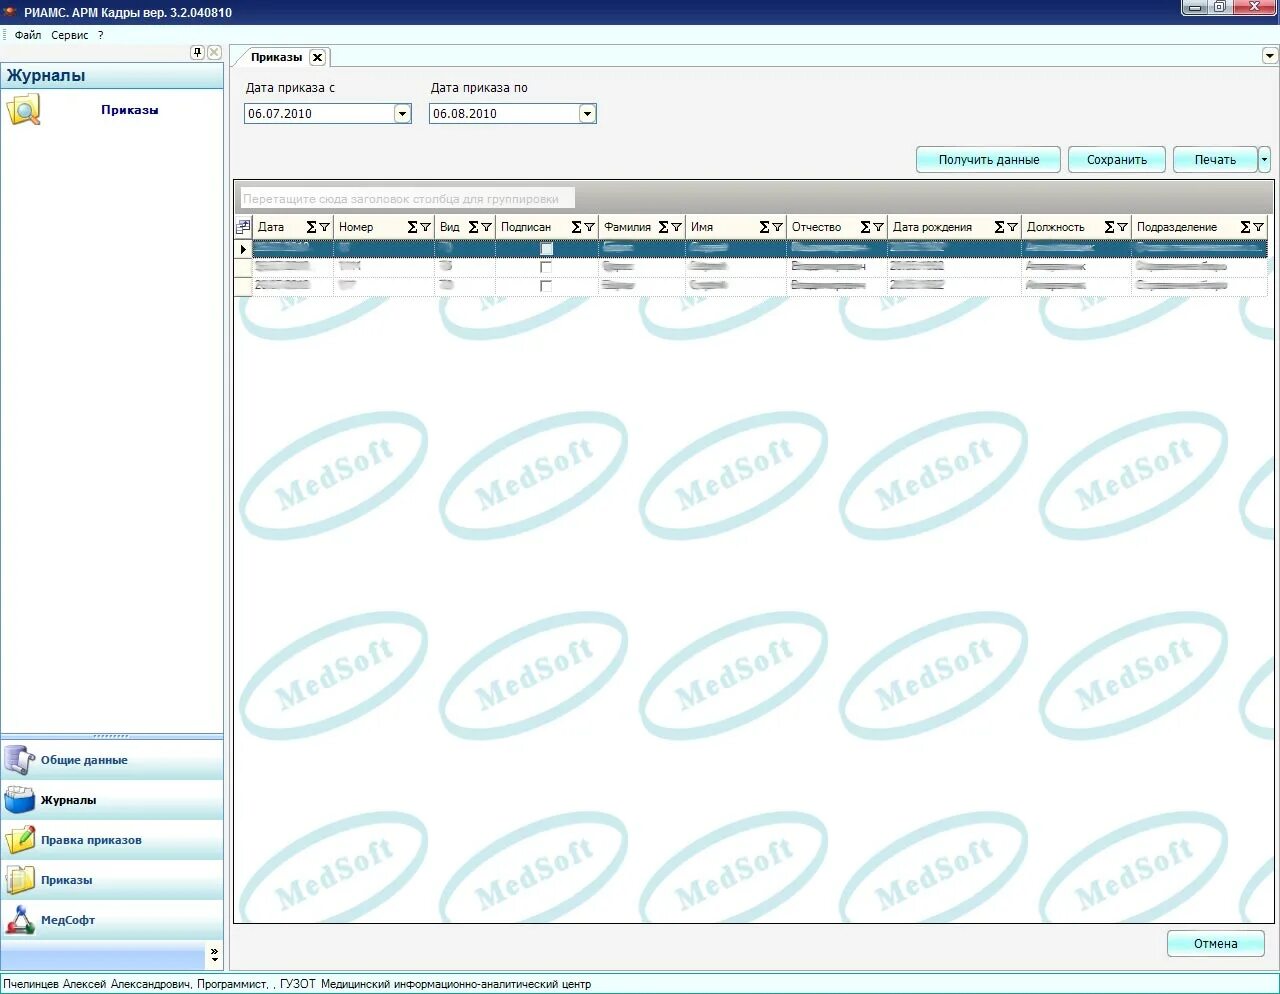Click the Правка приказов pencil icon

[x=19, y=840]
